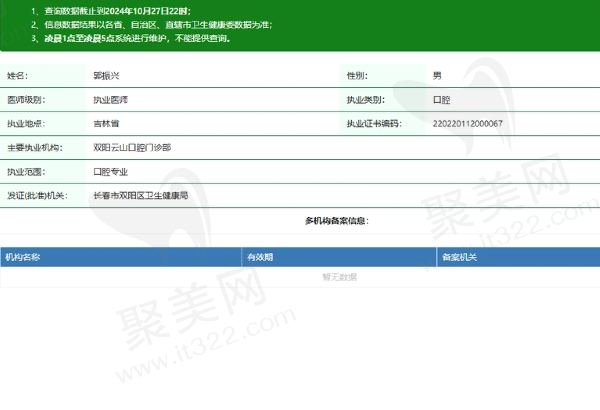This screenshot has height=410, width=600.
Task: Select the 口腔专业 value
Action: pos(110,172)
